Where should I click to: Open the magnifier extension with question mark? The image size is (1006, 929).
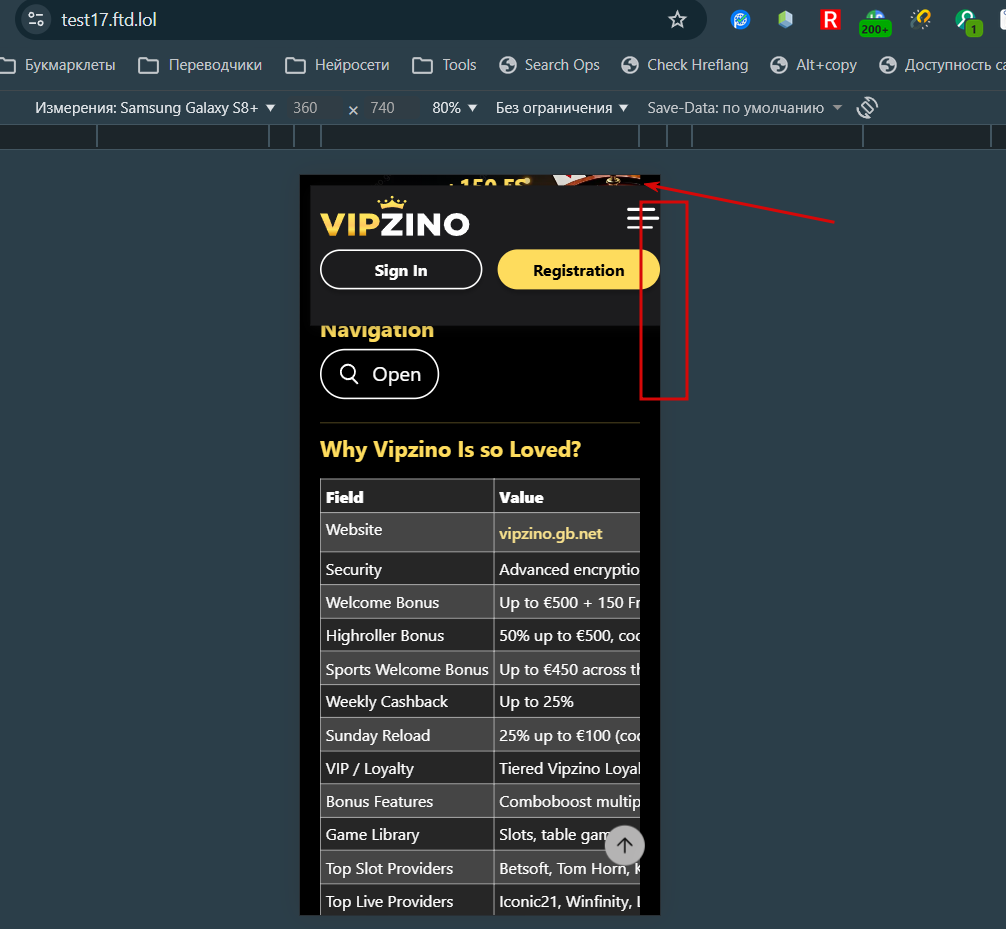(x=921, y=20)
